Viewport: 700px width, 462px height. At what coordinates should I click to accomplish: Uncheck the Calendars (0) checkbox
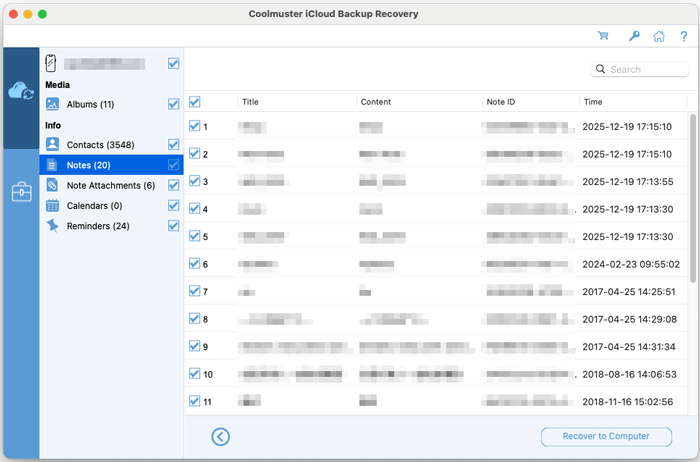tap(174, 205)
